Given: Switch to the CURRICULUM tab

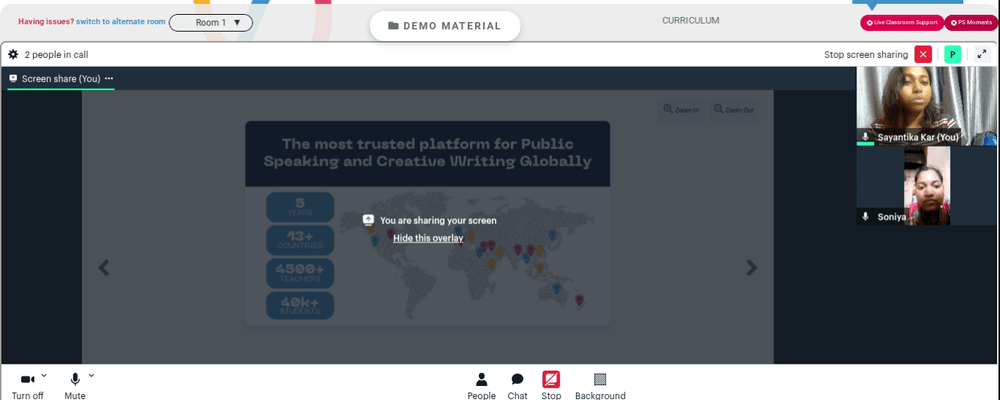Looking at the screenshot, I should (x=691, y=20).
